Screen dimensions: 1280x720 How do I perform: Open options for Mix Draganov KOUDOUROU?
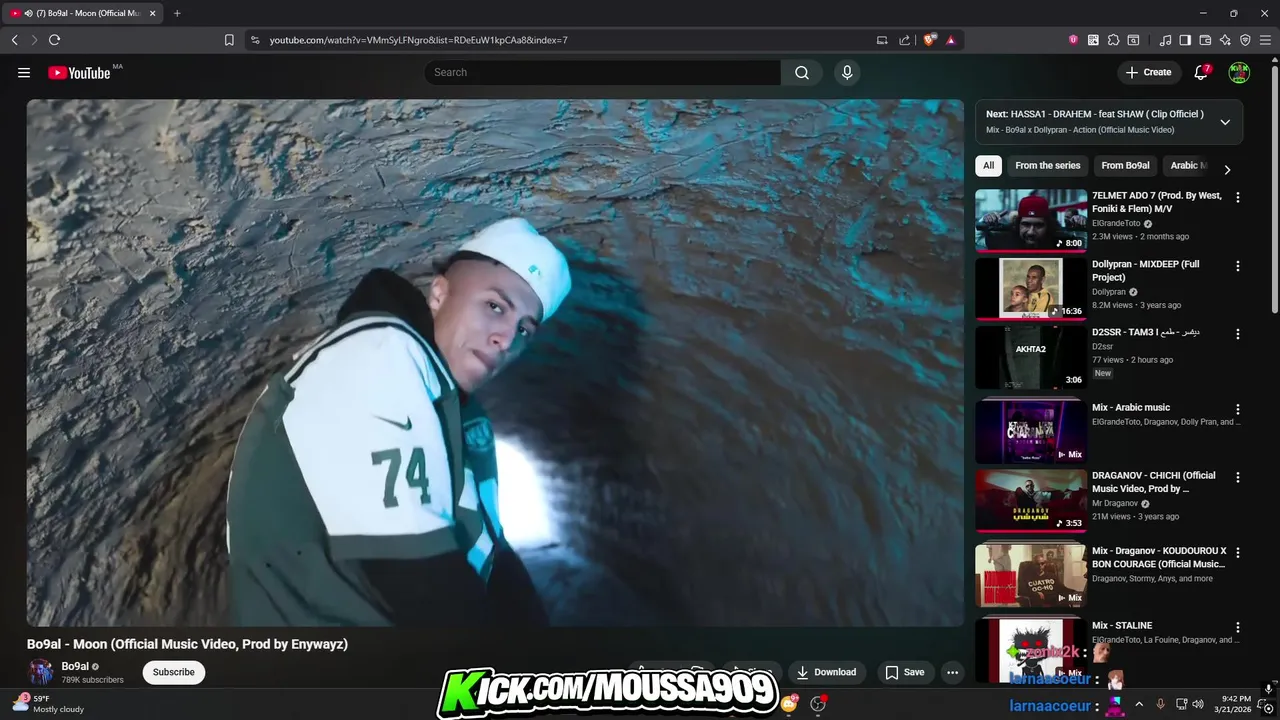pyautogui.click(x=1237, y=552)
